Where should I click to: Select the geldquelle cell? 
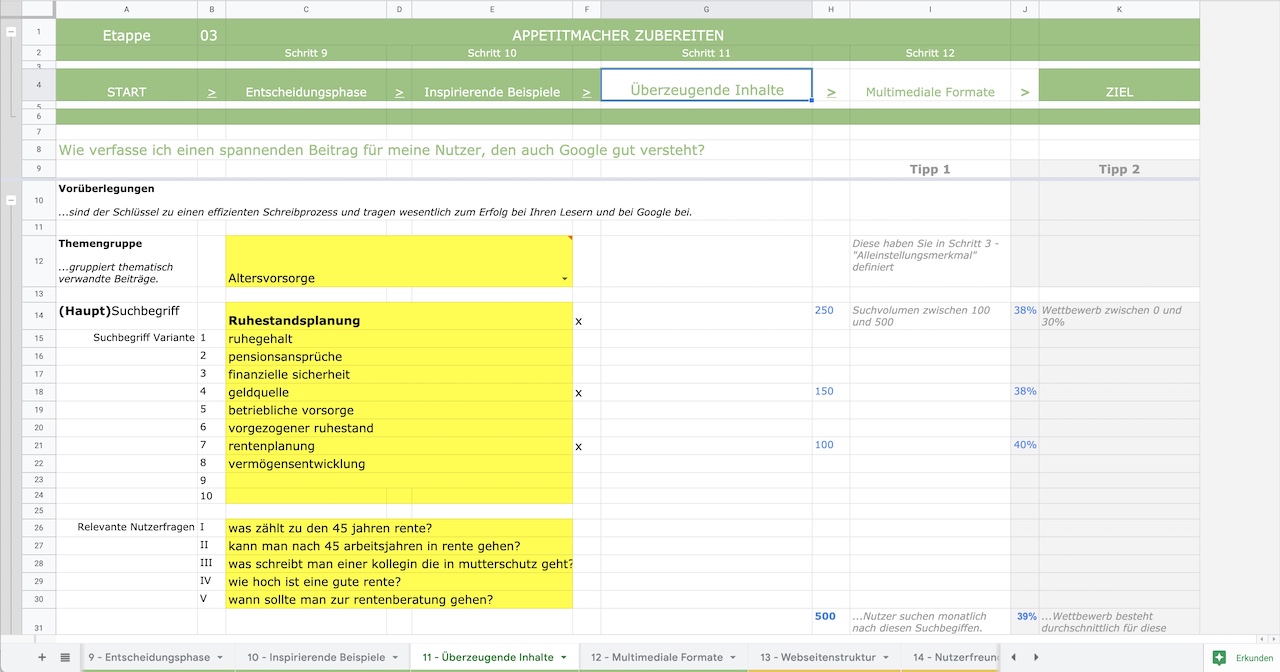pyautogui.click(x=399, y=393)
